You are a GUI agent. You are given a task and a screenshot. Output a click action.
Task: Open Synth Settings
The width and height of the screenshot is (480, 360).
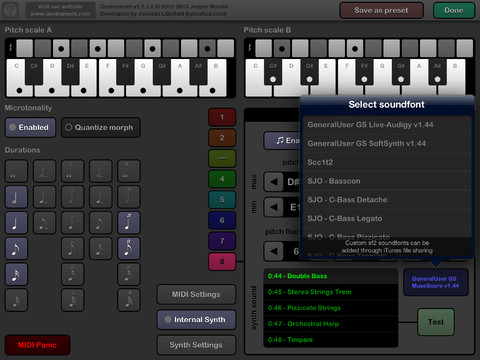pos(196,345)
